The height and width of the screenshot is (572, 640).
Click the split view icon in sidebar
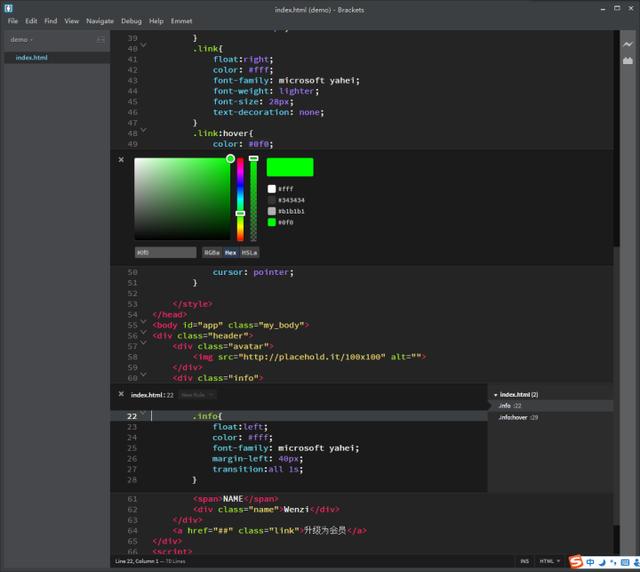pos(100,40)
